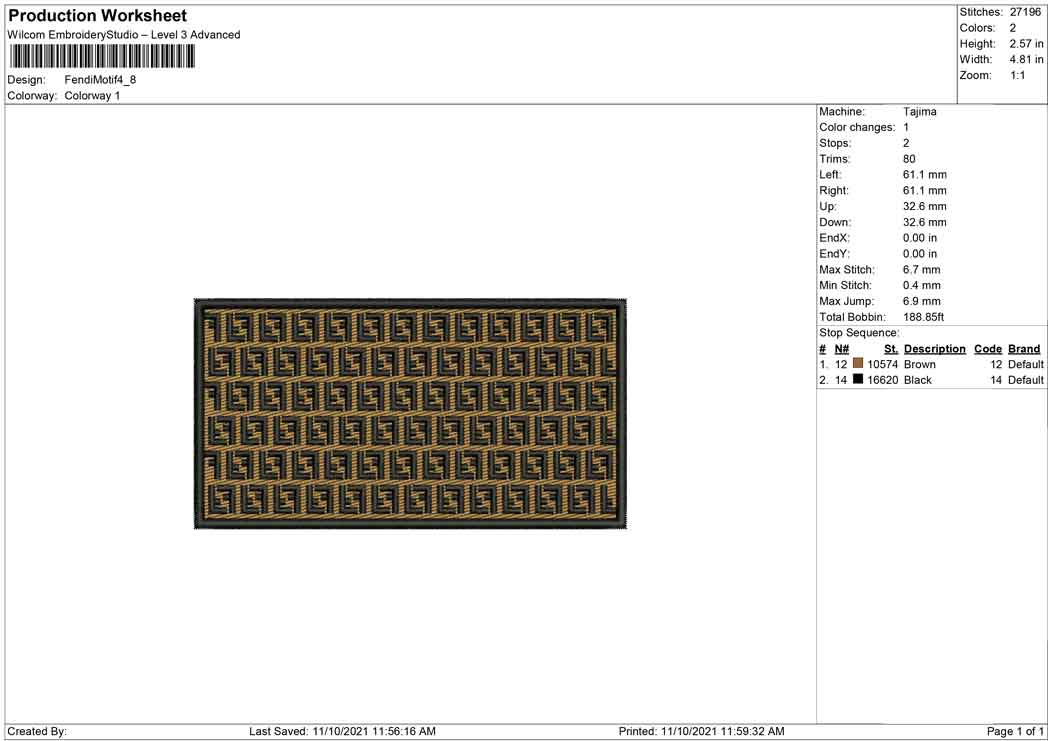Image resolution: width=1052 pixels, height=741 pixels.
Task: Click the Total Bobbin value 188.85ft
Action: click(923, 317)
